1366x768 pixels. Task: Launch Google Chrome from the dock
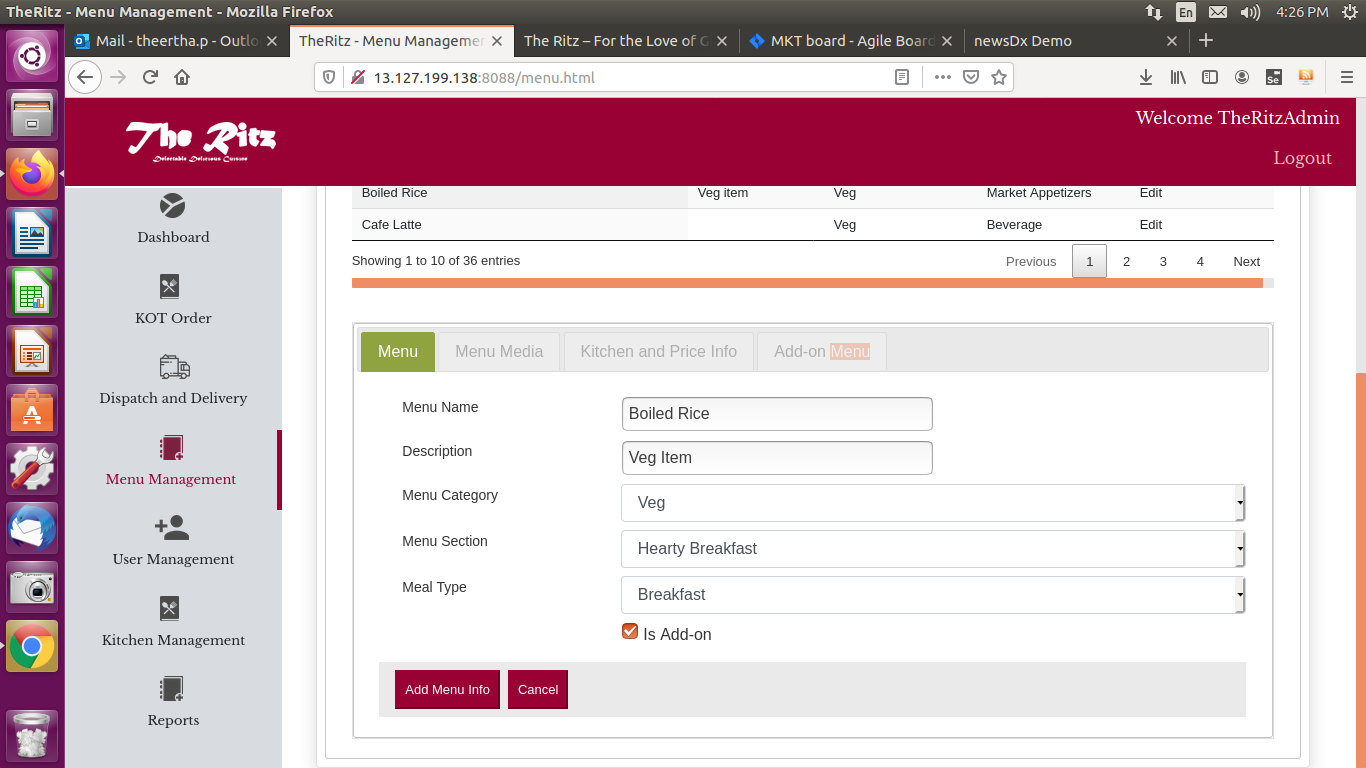33,647
